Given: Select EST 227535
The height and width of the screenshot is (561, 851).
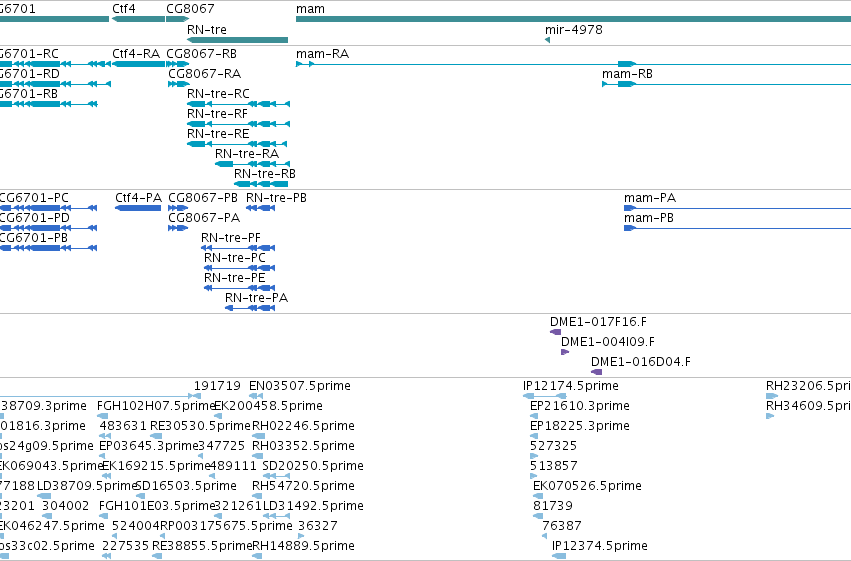Looking at the screenshot, I should [x=125, y=547].
